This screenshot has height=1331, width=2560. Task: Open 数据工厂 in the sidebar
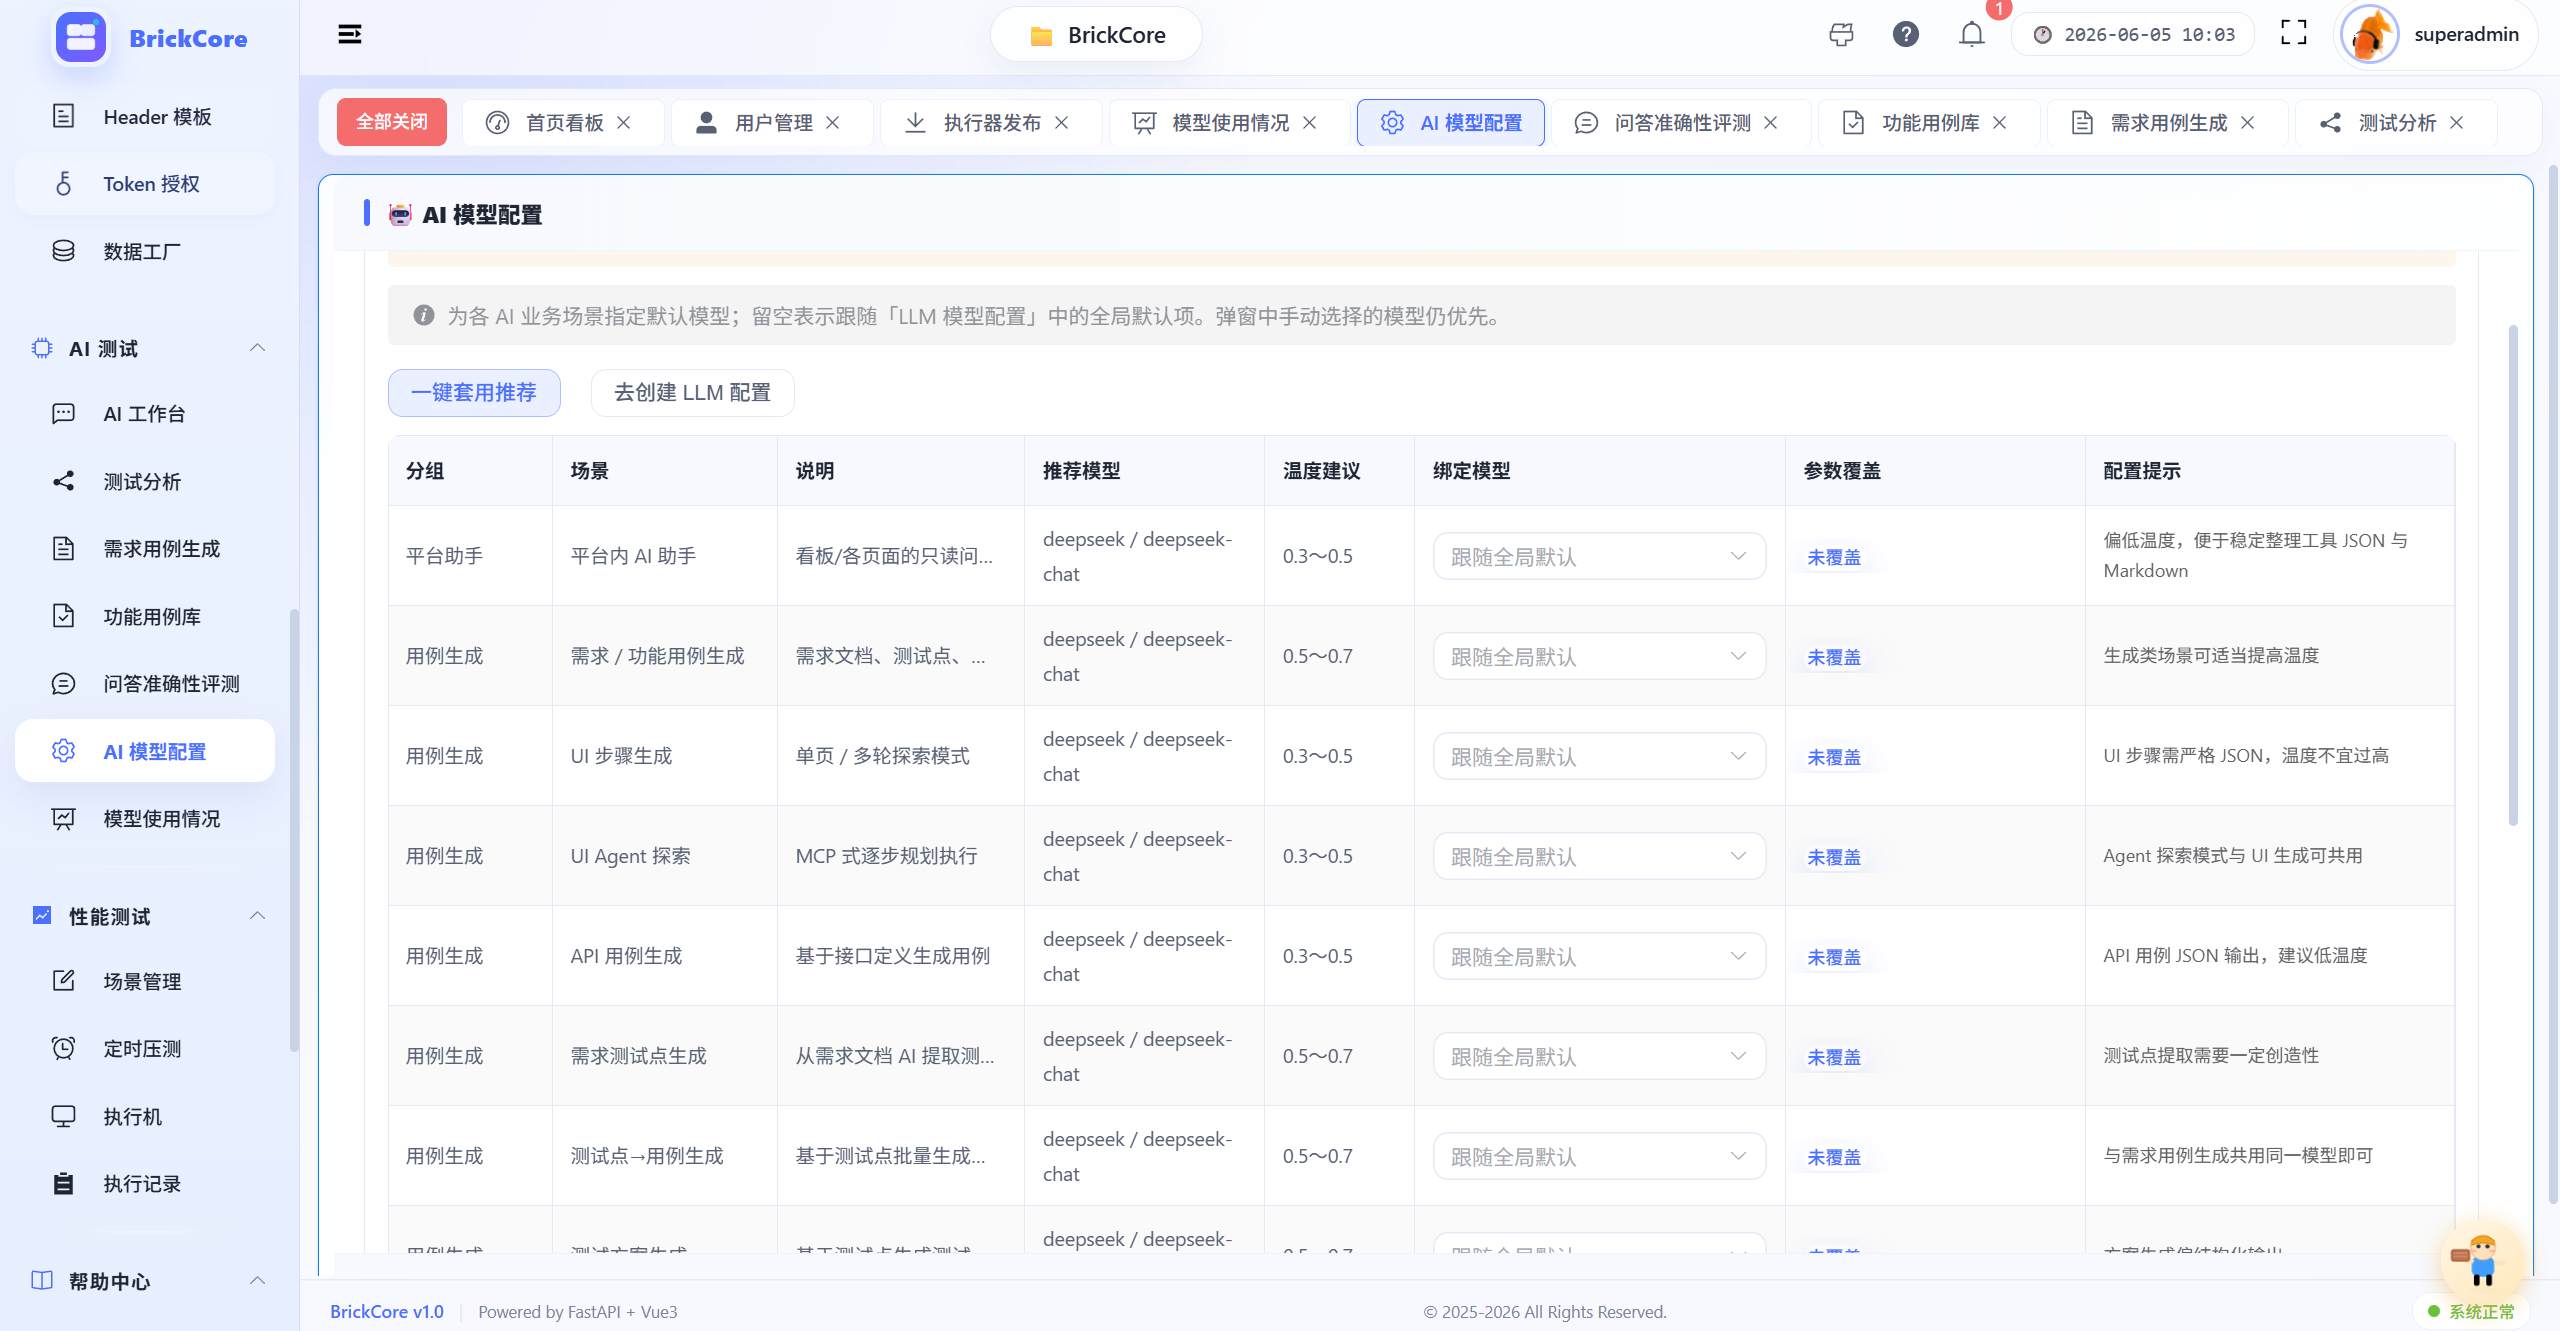tap(145, 251)
